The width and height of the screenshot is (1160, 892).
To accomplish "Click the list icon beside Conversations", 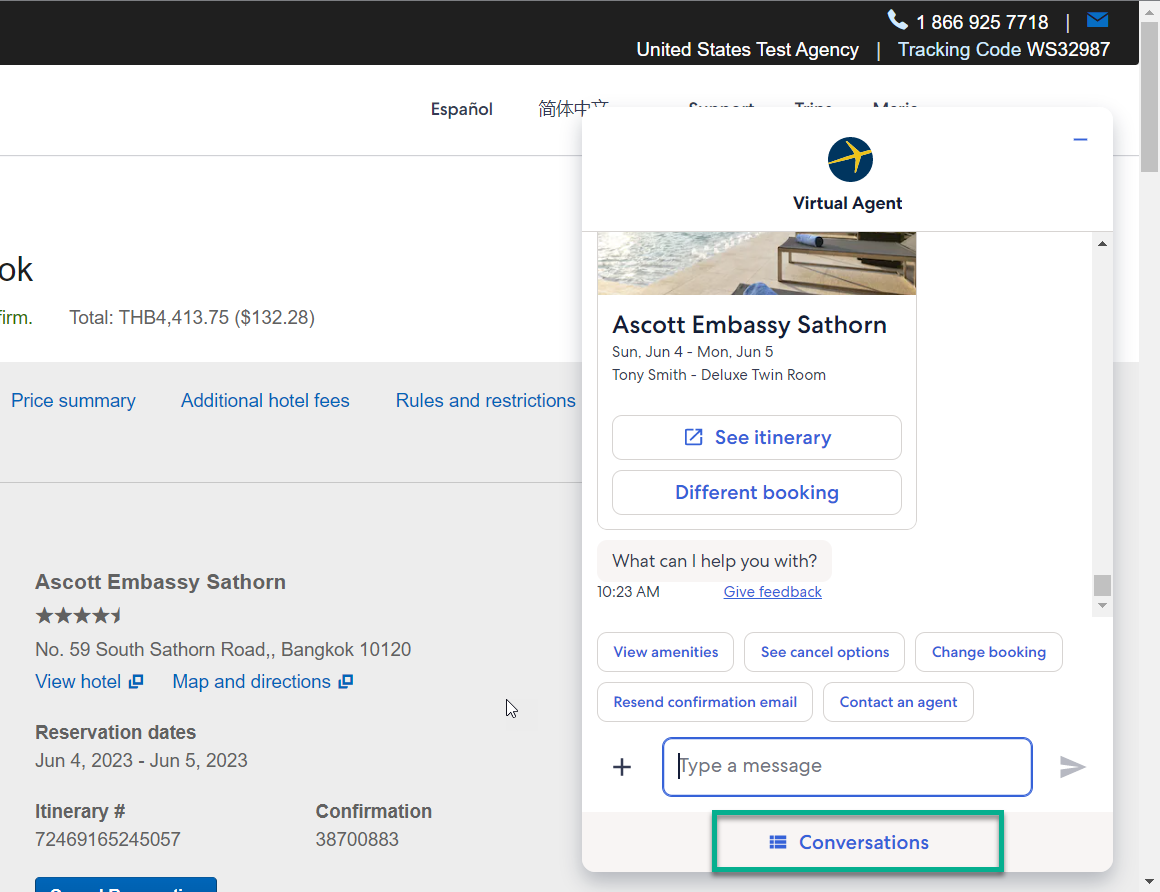I will point(778,842).
